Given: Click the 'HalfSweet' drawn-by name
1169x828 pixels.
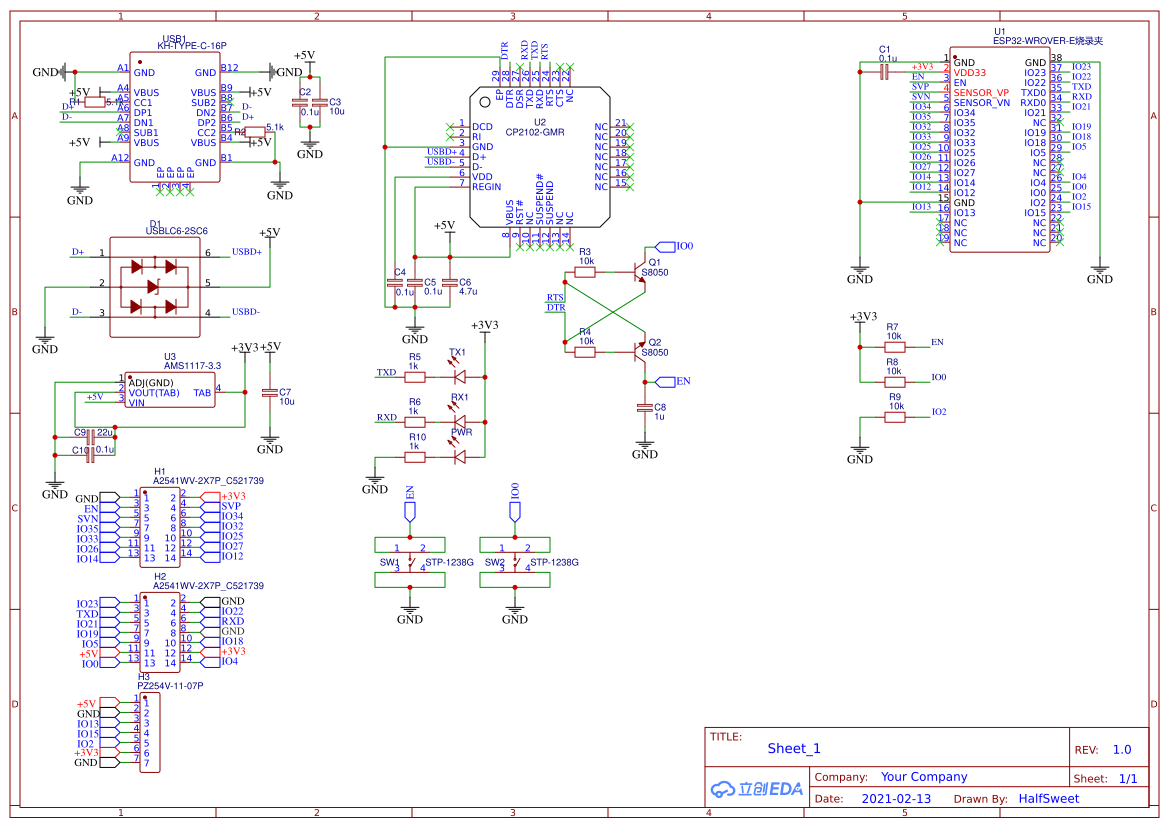Looking at the screenshot, I should [1049, 798].
